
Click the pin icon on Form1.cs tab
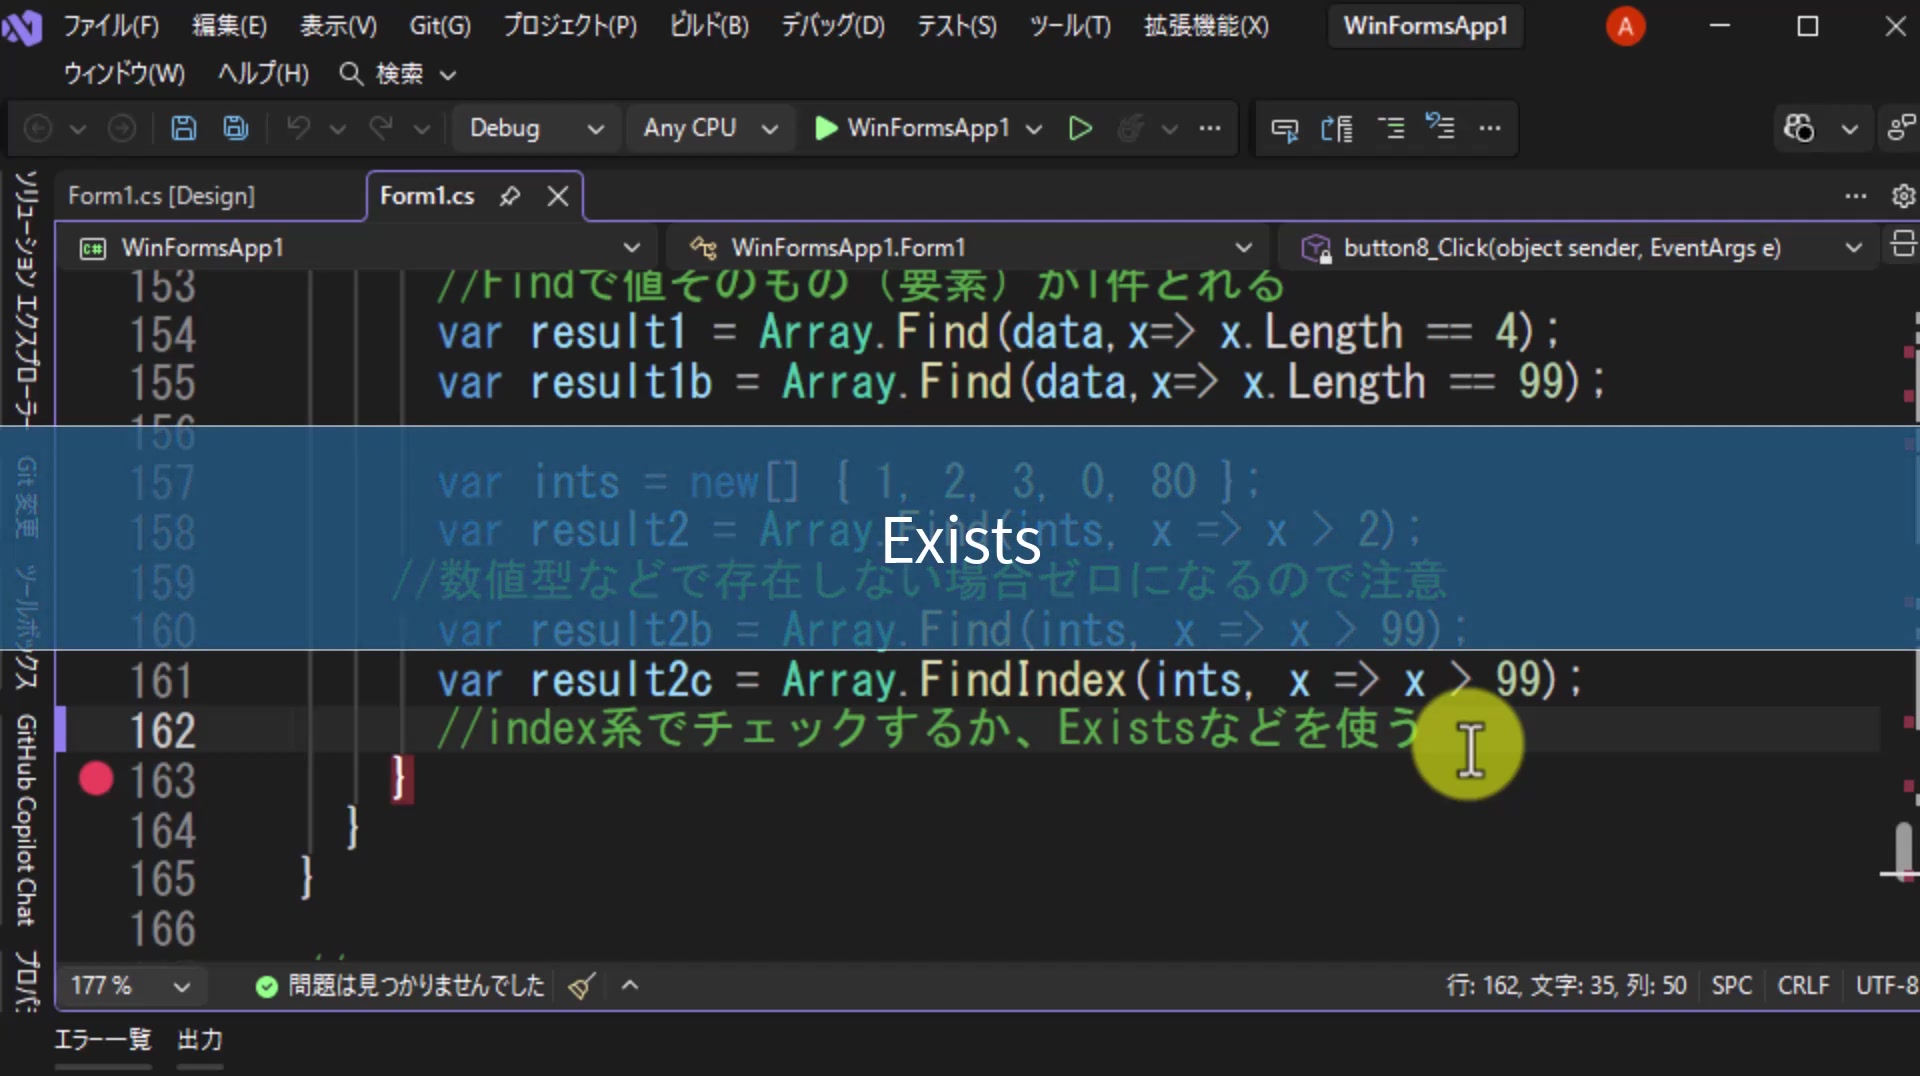tap(510, 196)
